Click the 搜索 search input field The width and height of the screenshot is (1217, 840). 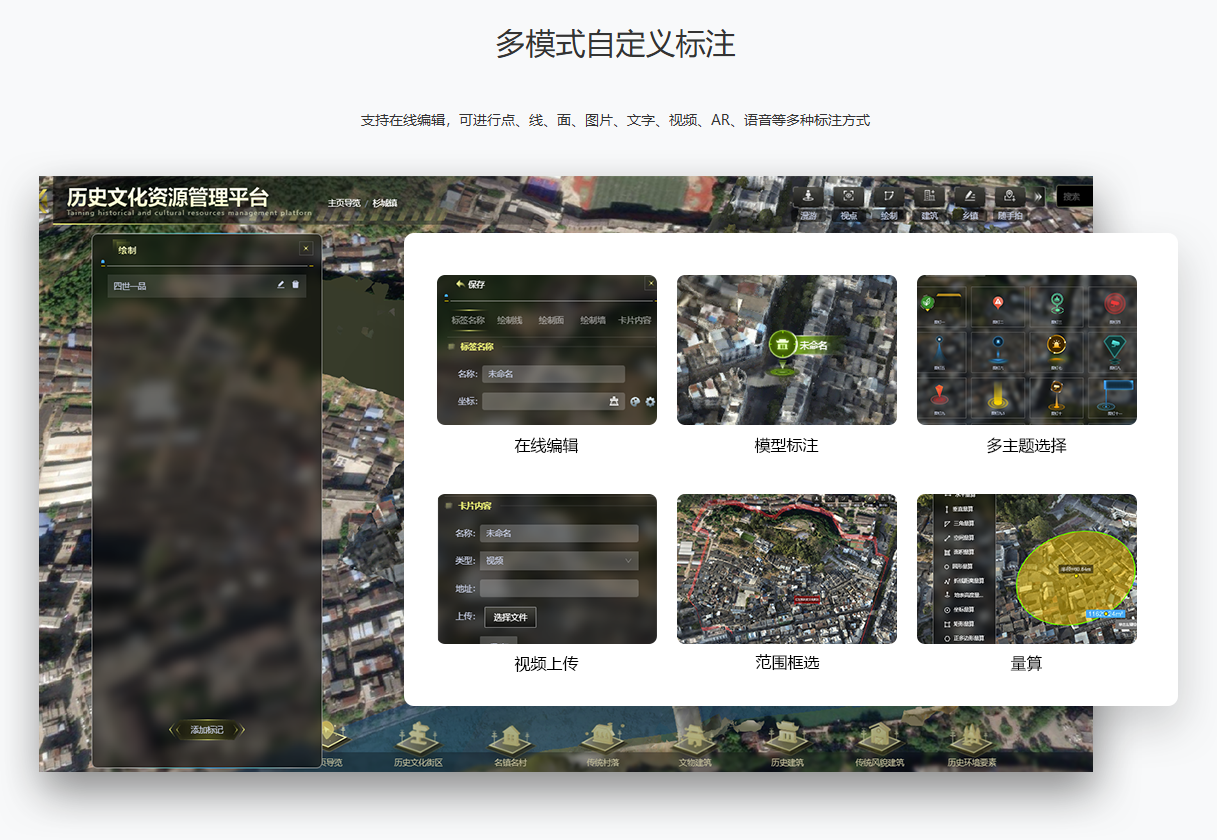tap(1074, 197)
